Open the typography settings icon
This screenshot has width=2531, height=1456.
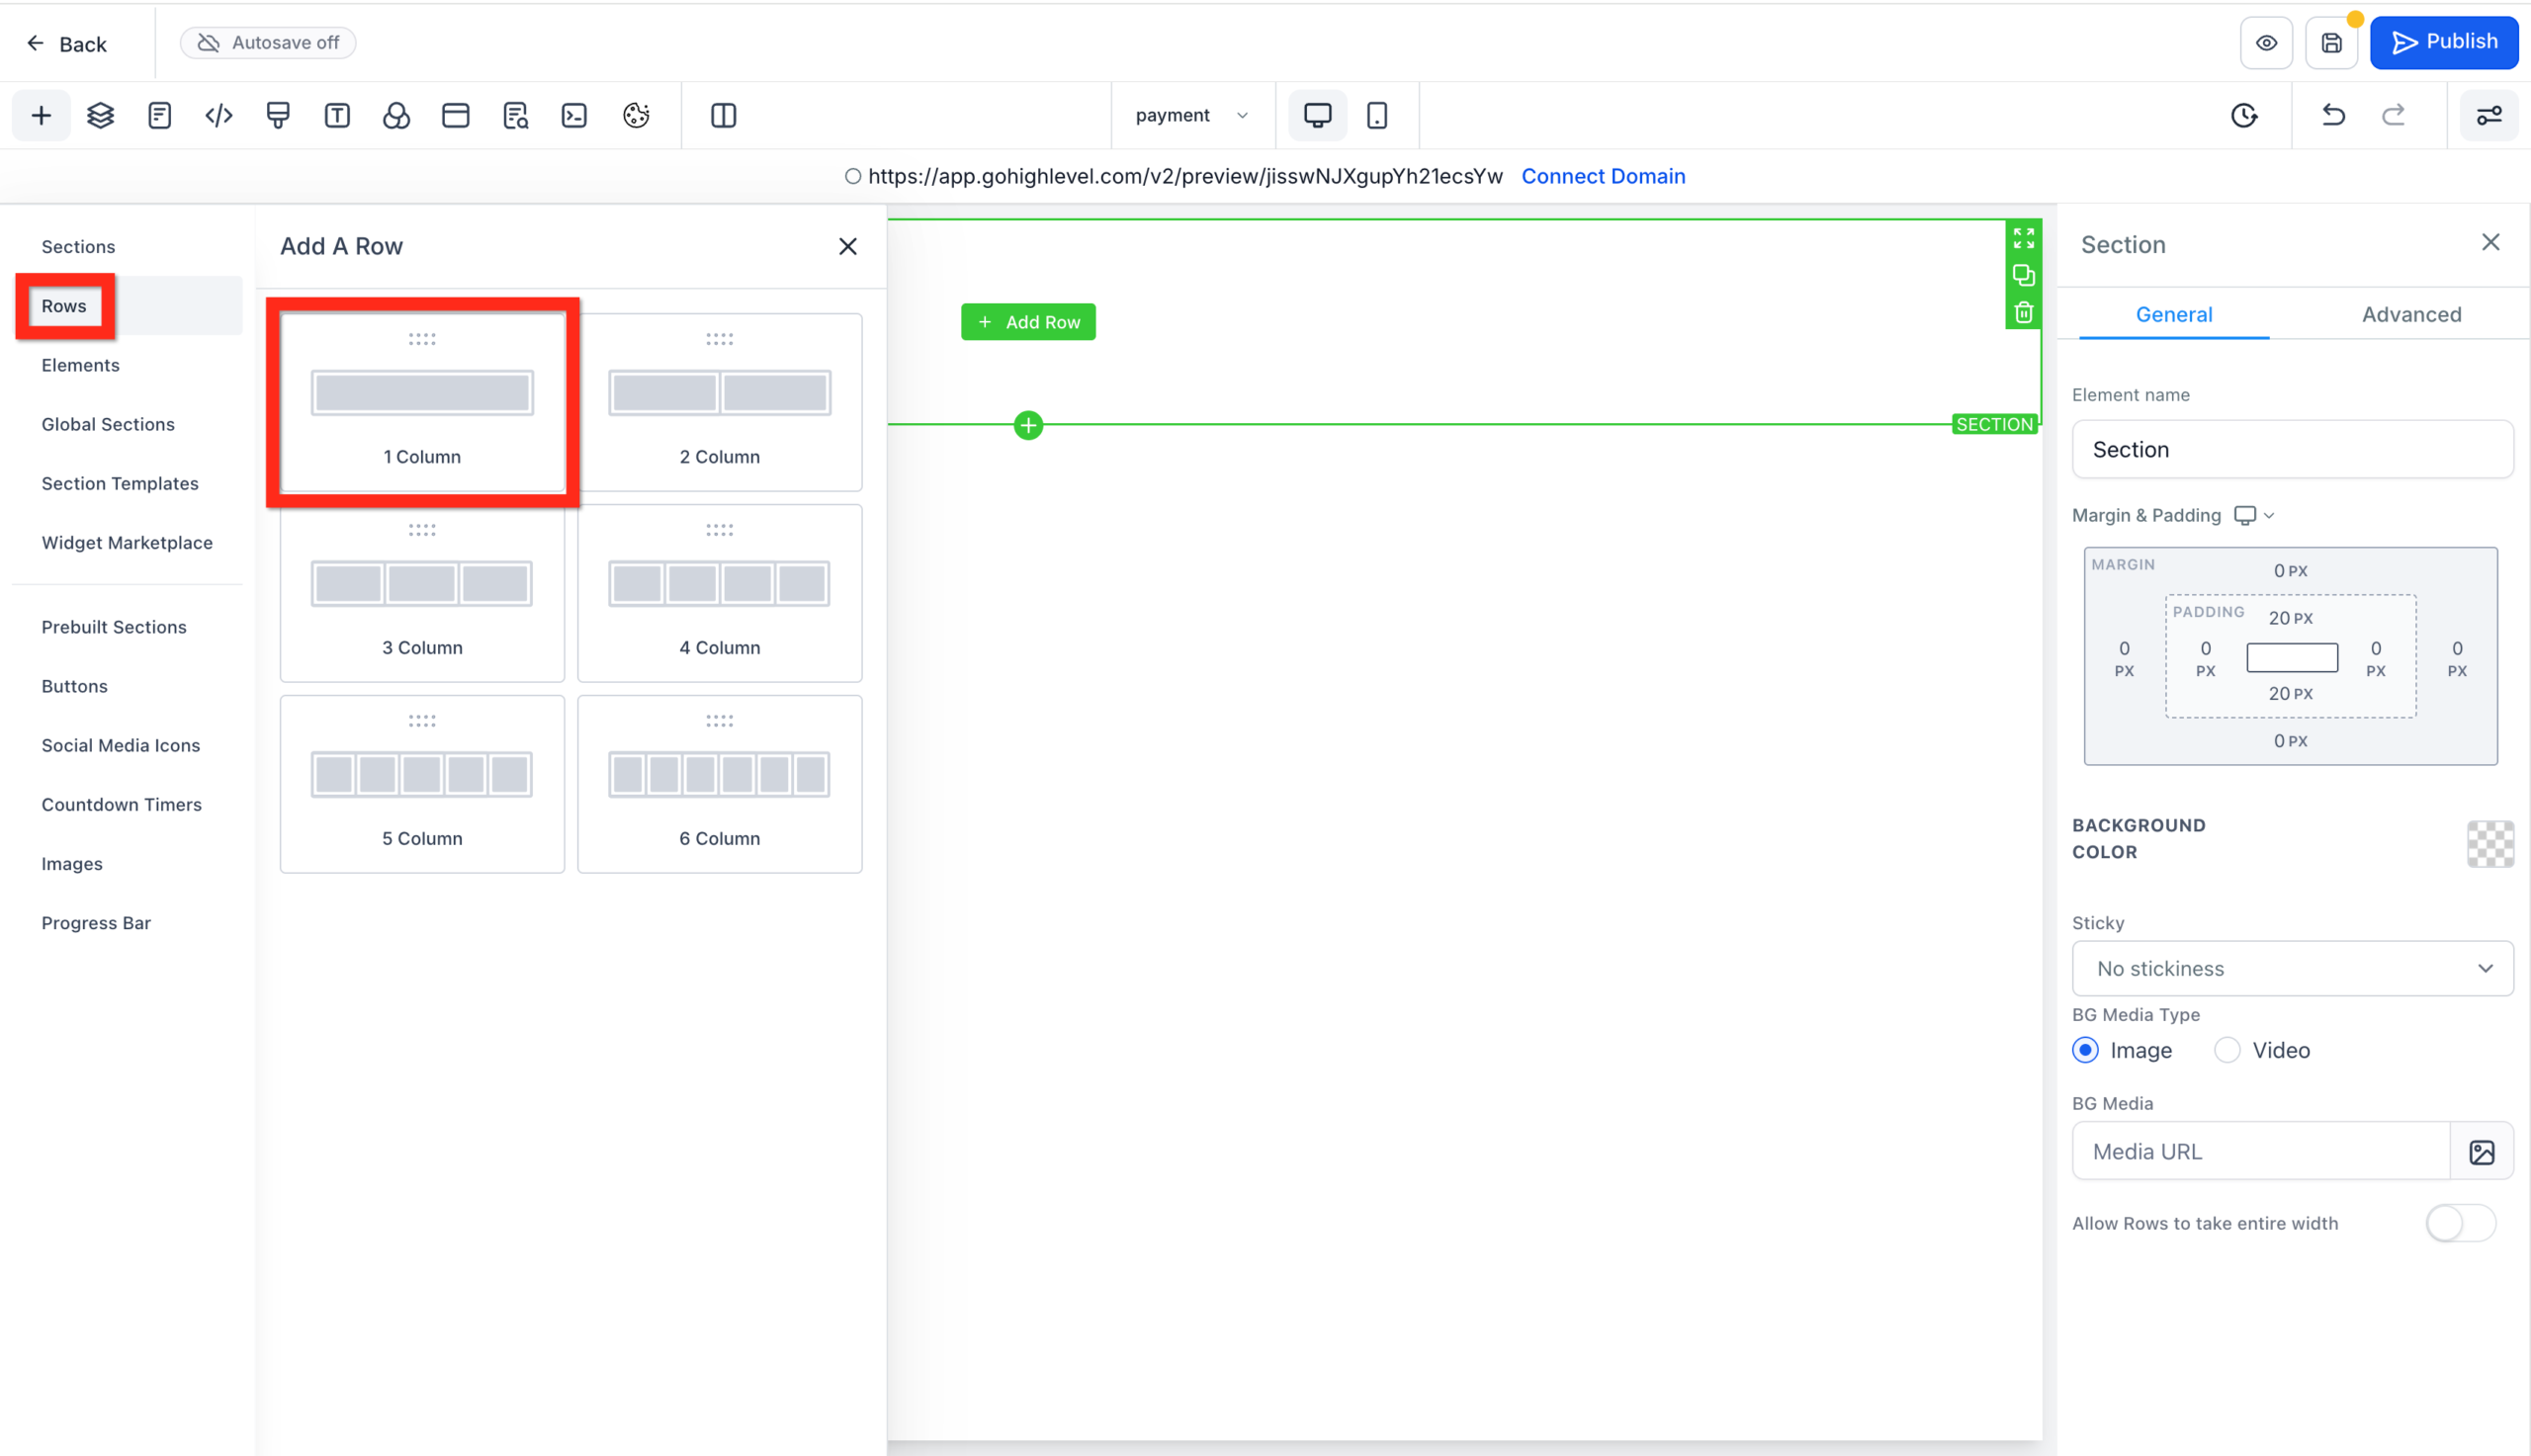(x=337, y=115)
